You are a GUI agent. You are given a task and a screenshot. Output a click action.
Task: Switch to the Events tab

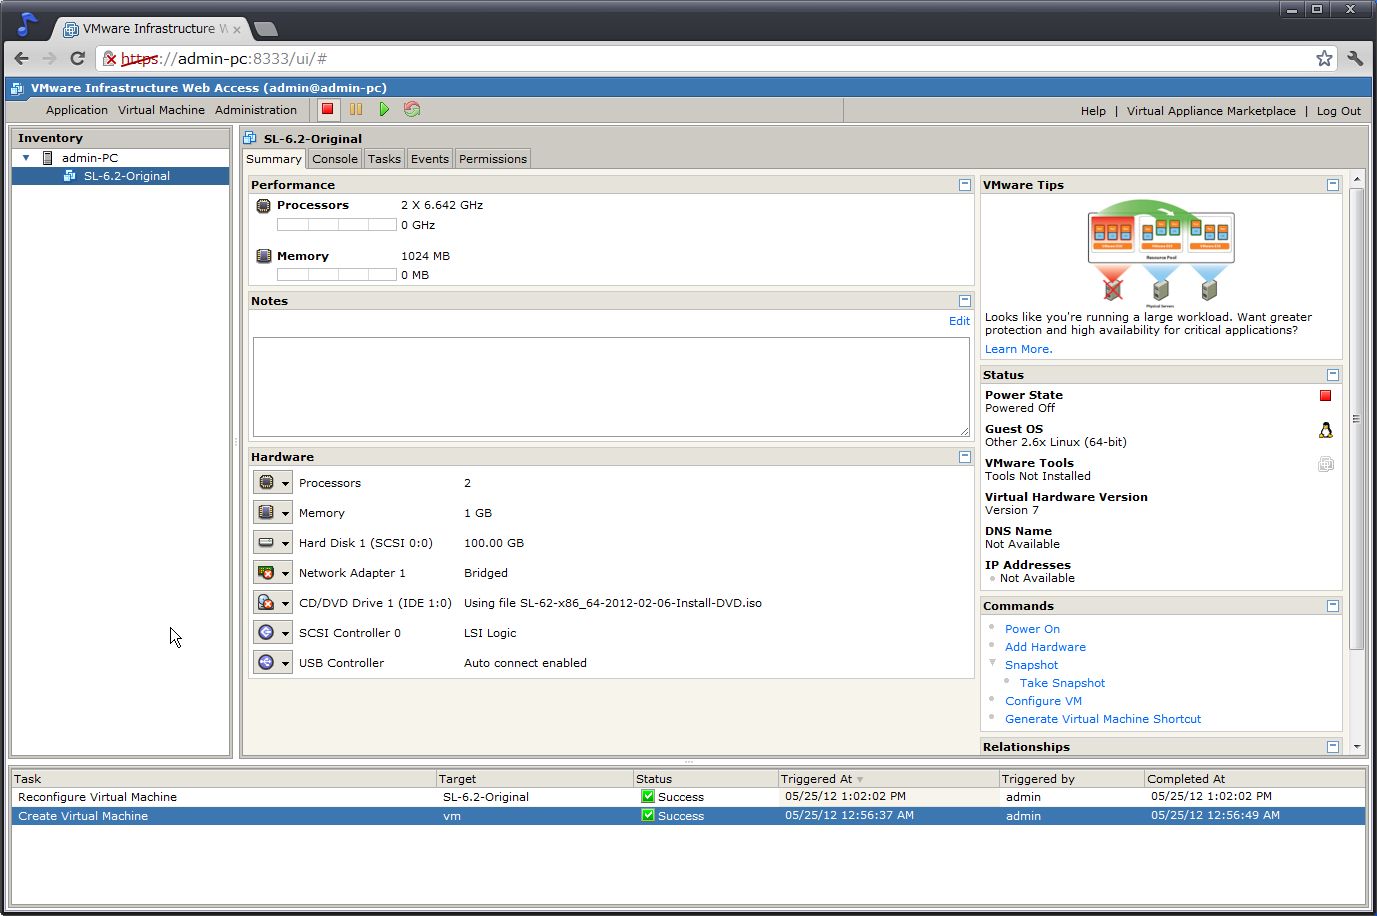tap(430, 159)
